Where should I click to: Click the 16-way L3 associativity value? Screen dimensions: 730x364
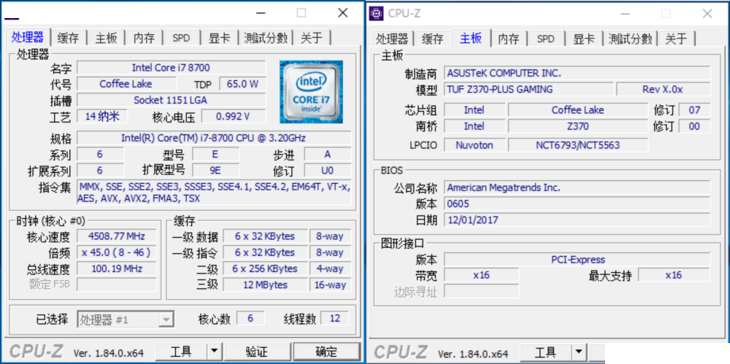click(x=330, y=285)
